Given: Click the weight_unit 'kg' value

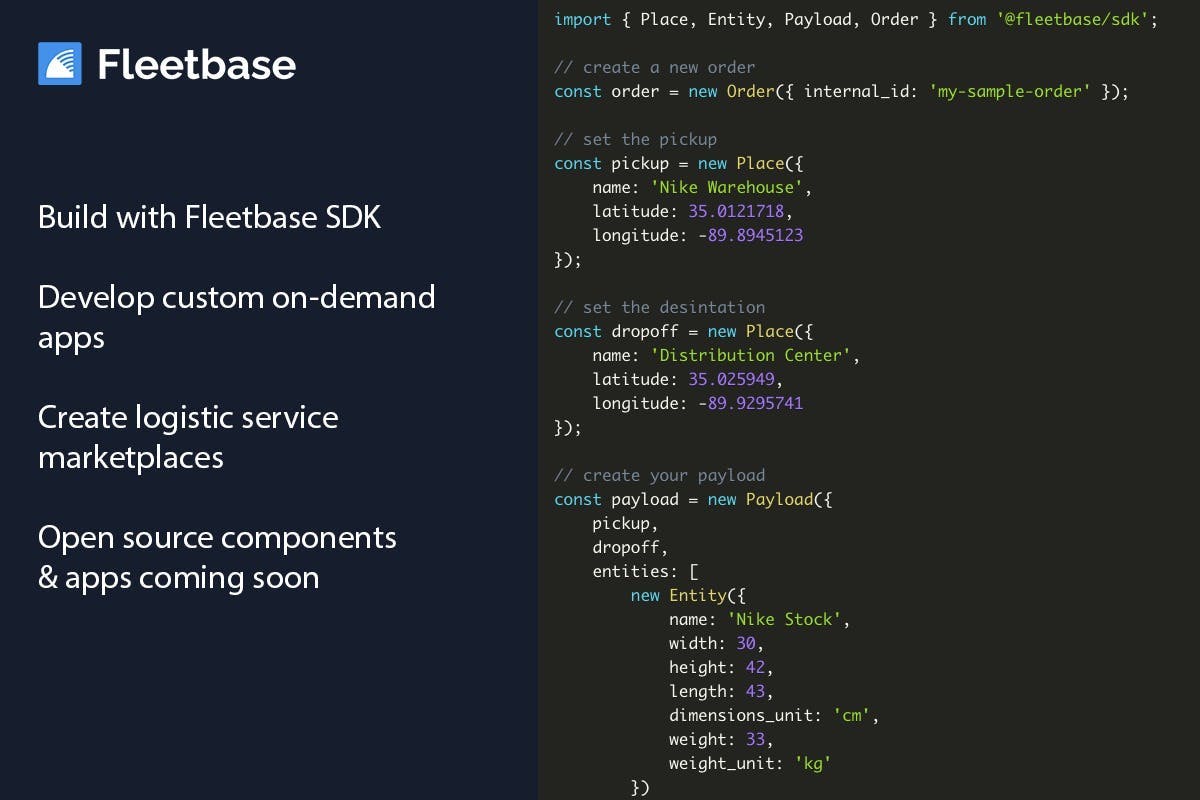Looking at the screenshot, I should [x=813, y=763].
